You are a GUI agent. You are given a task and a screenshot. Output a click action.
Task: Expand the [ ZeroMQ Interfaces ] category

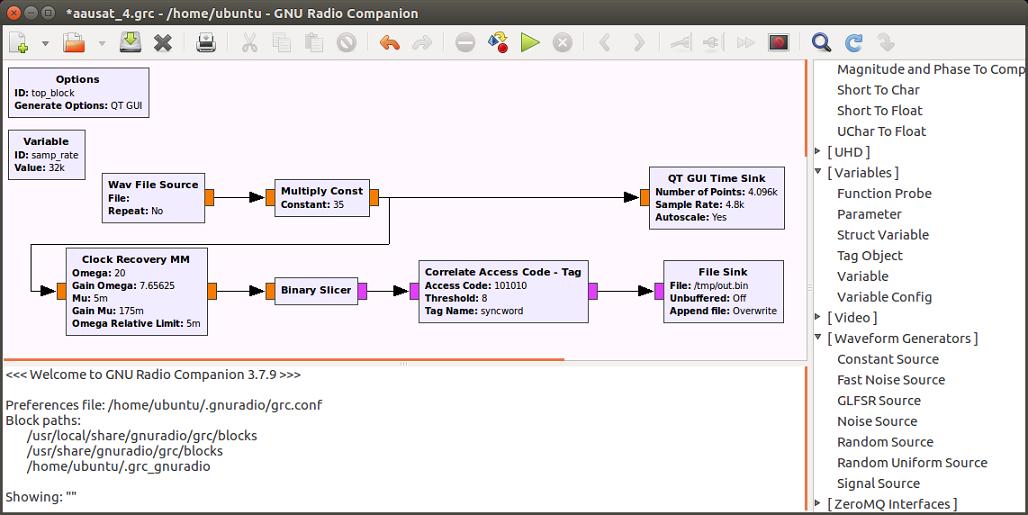tap(818, 503)
